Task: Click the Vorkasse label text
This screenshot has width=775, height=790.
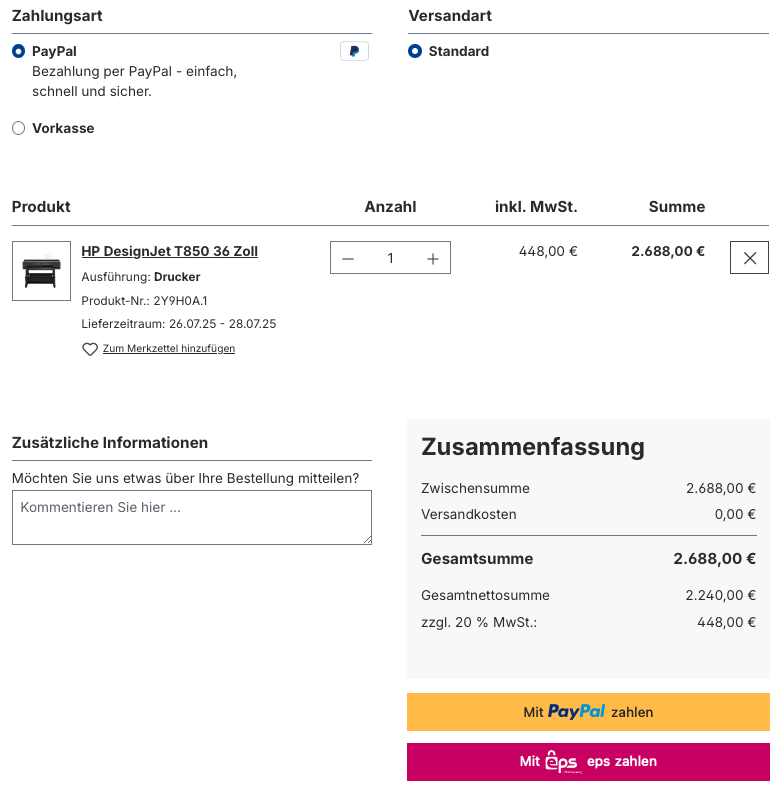Action: click(x=63, y=128)
